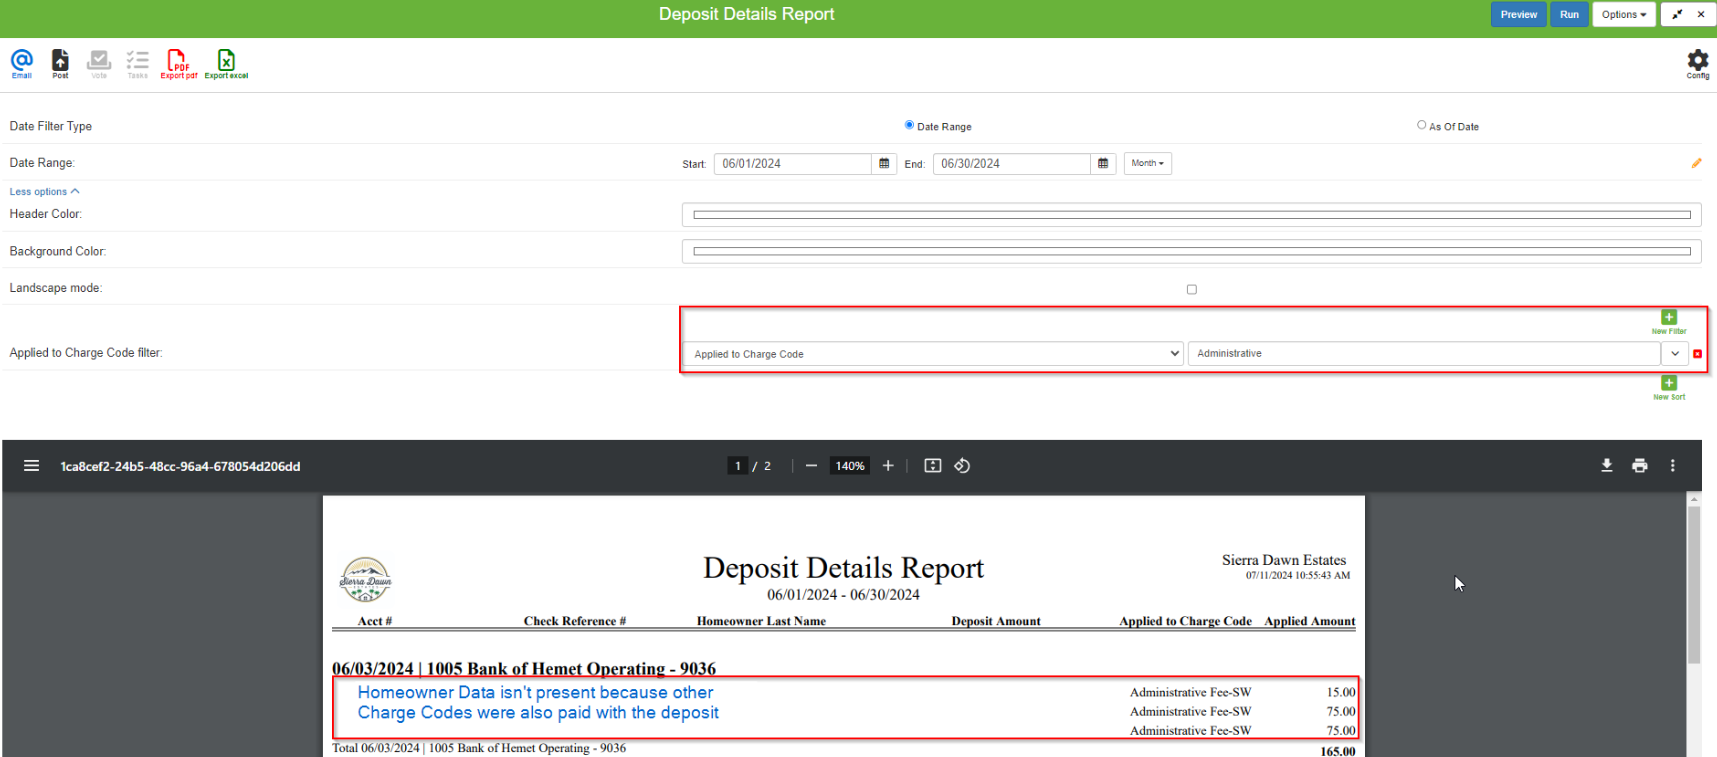Open PDF viewer sidebar menu
This screenshot has width=1717, height=757.
coord(31,466)
